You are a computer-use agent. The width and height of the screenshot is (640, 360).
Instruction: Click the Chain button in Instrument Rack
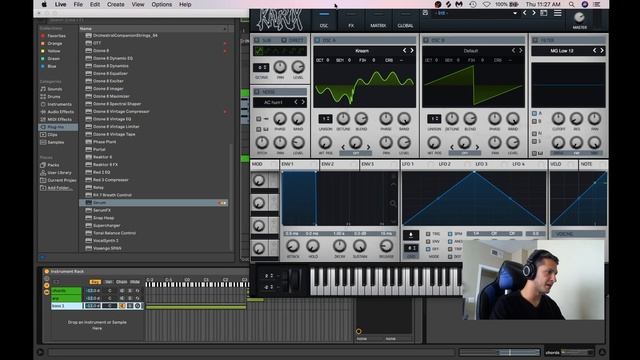coord(122,282)
